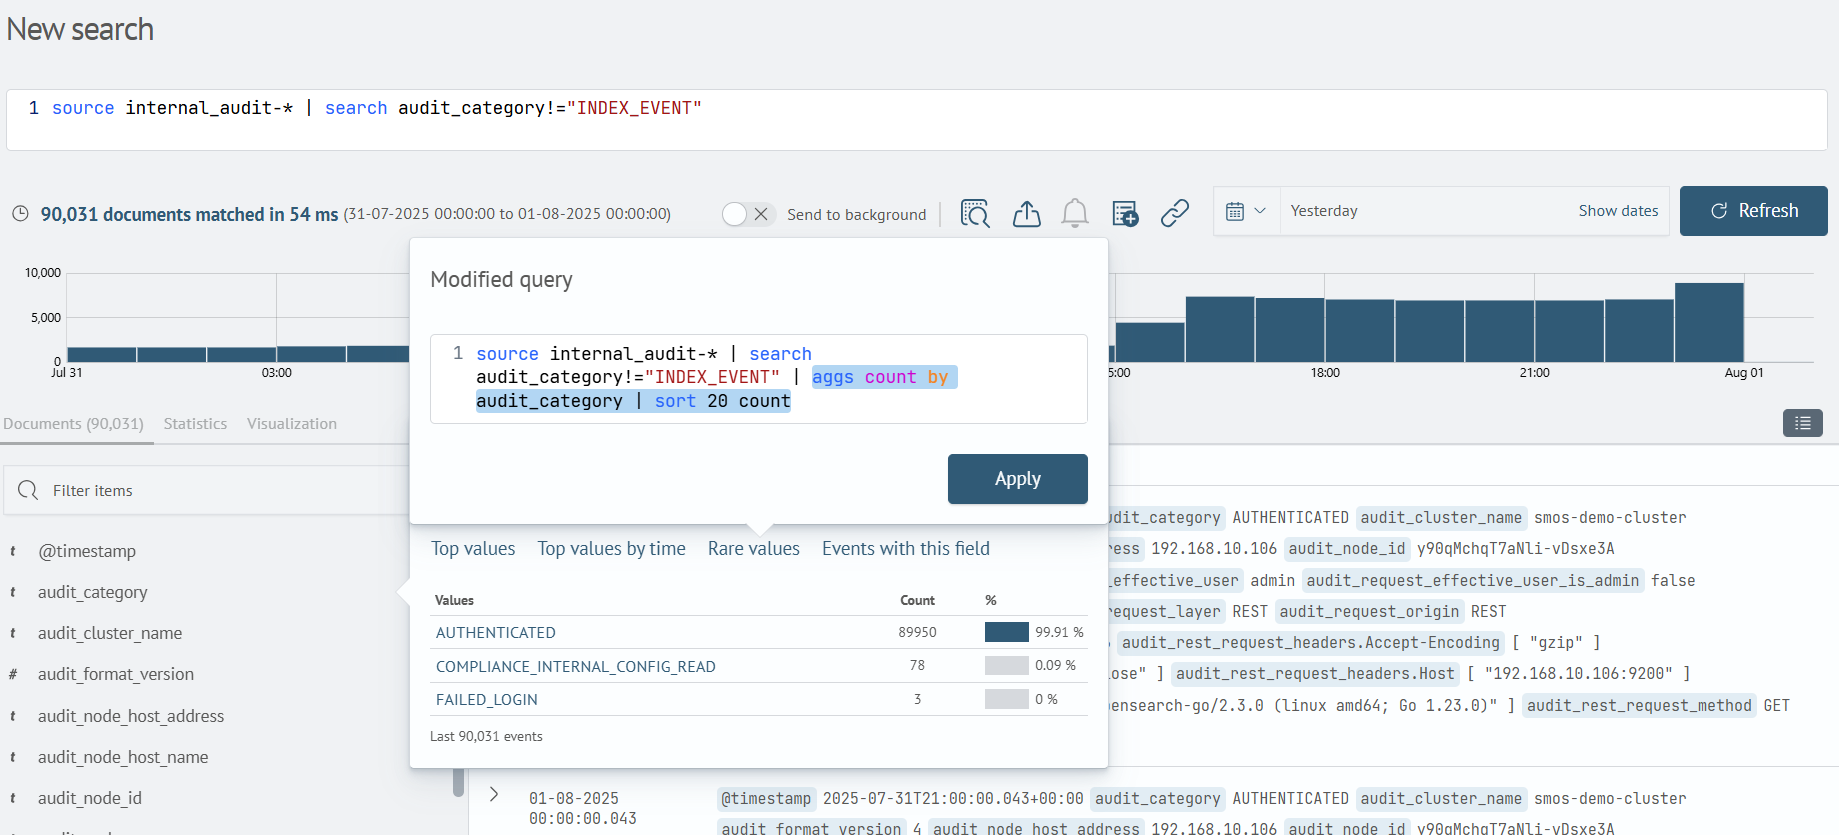
Task: Open the calendar date picker dropdown
Action: [1246, 211]
